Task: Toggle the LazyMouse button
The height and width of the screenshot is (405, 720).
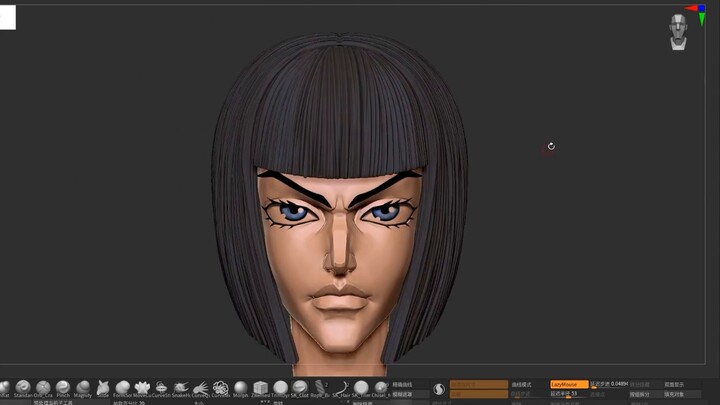Action: pyautogui.click(x=569, y=384)
